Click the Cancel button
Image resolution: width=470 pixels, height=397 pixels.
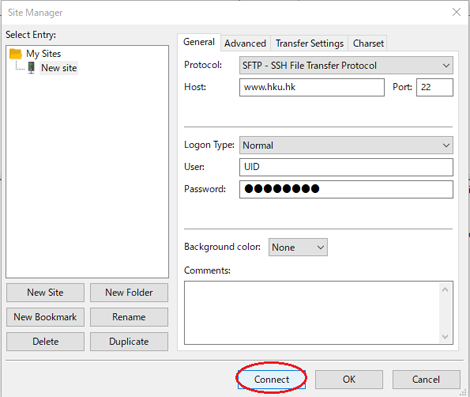pyautogui.click(x=426, y=379)
